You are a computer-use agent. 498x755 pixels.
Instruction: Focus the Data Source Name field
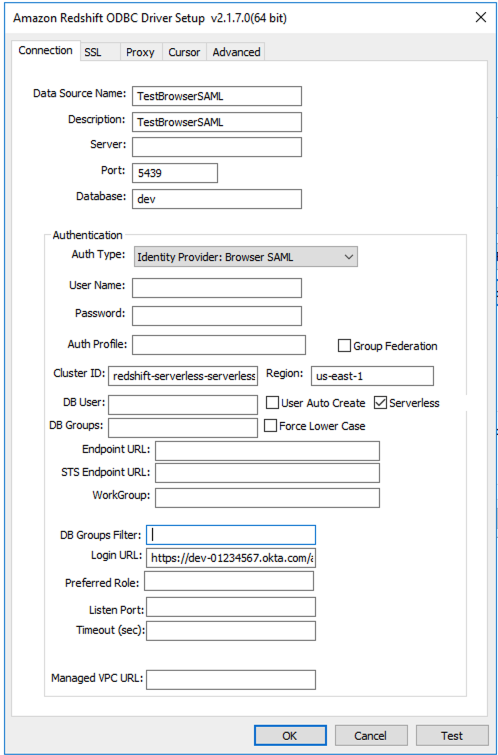click(217, 96)
